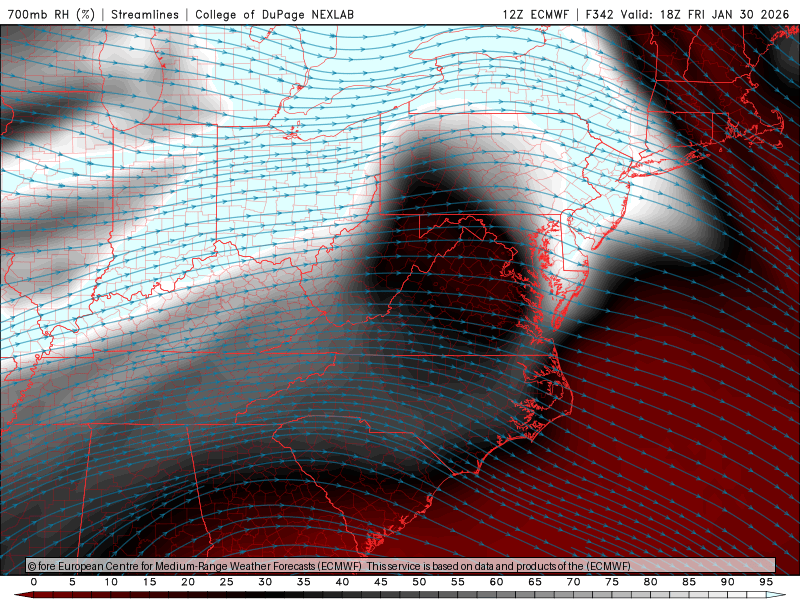This screenshot has width=800, height=600.
Task: Click the 85 tick label on legend
Action: tap(689, 582)
